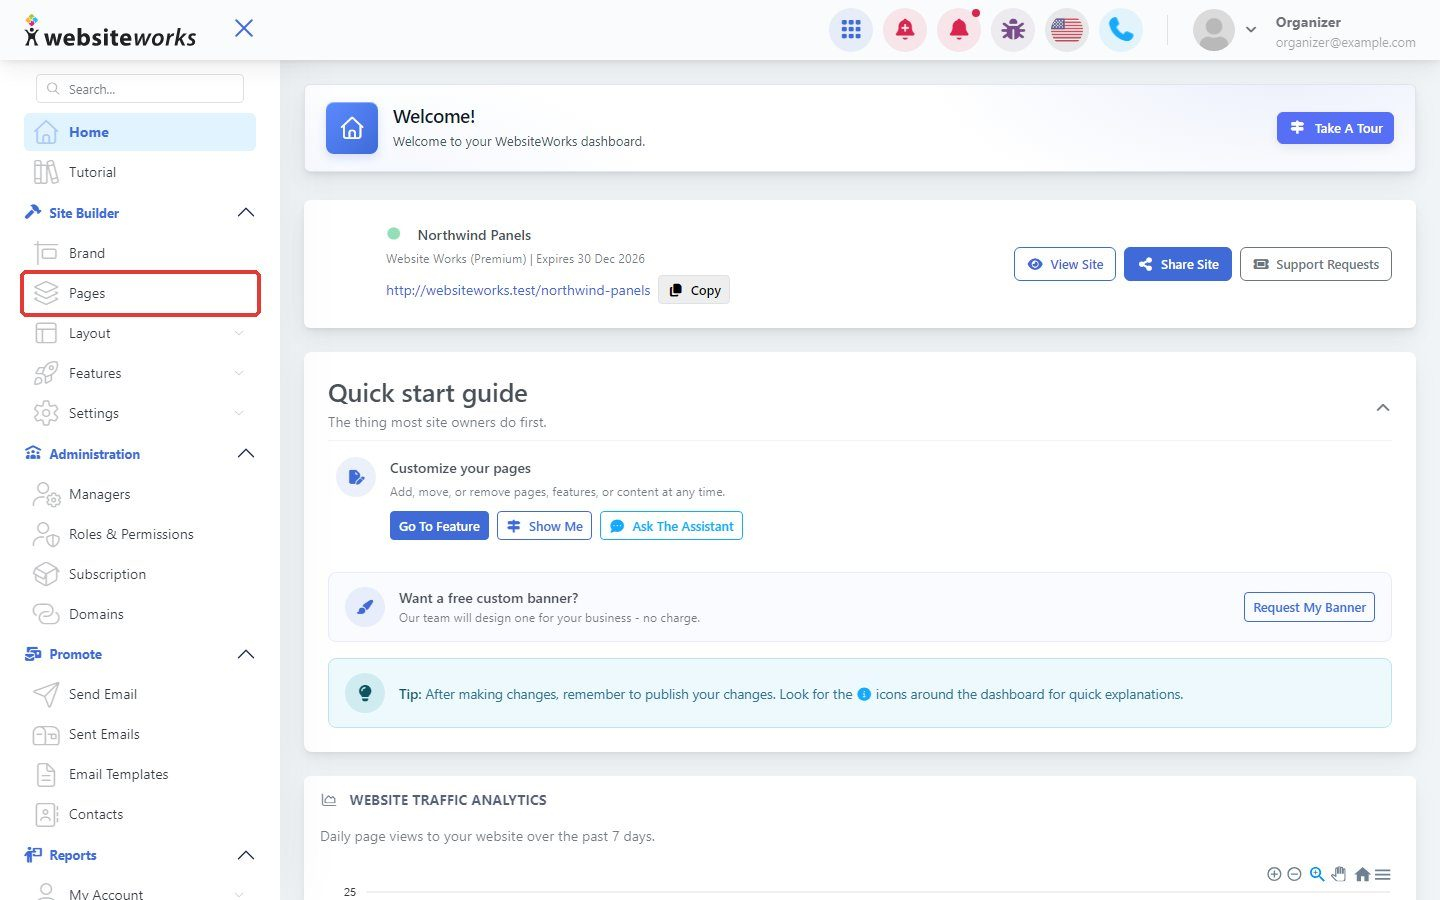Click the chart reset home icon
Screen dimensions: 1440x900
(1362, 874)
